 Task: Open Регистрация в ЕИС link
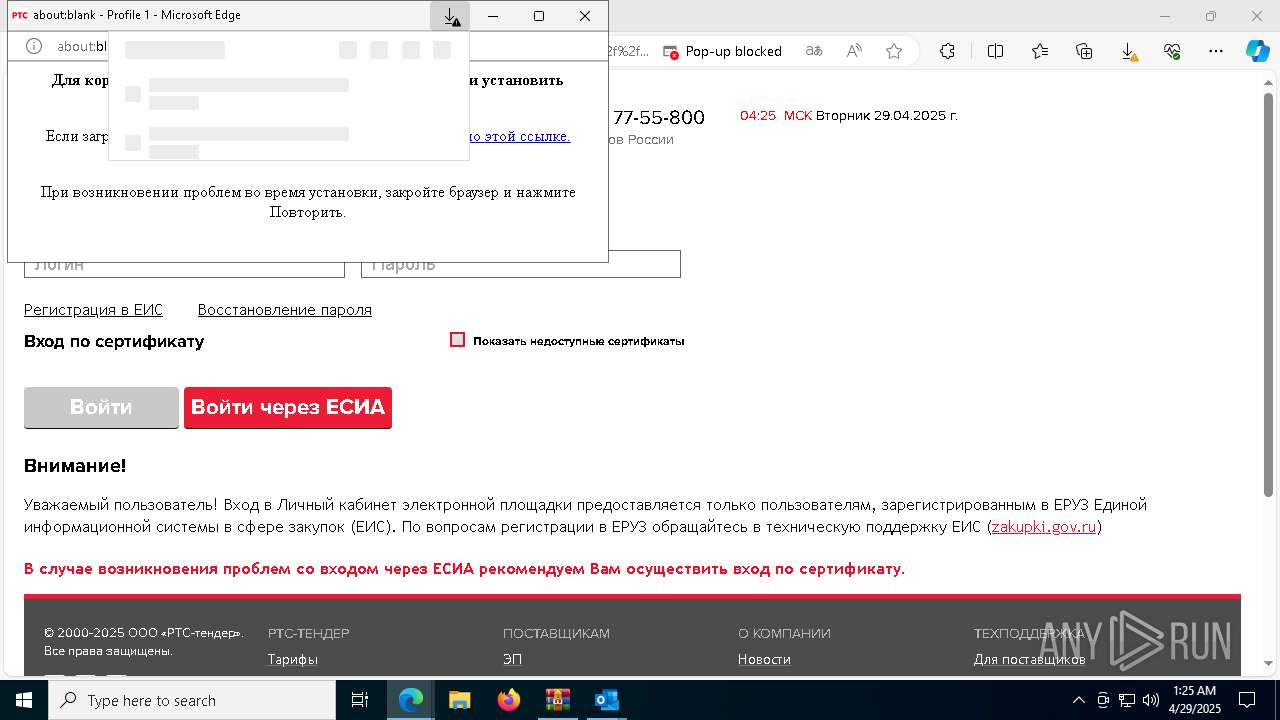coord(93,310)
